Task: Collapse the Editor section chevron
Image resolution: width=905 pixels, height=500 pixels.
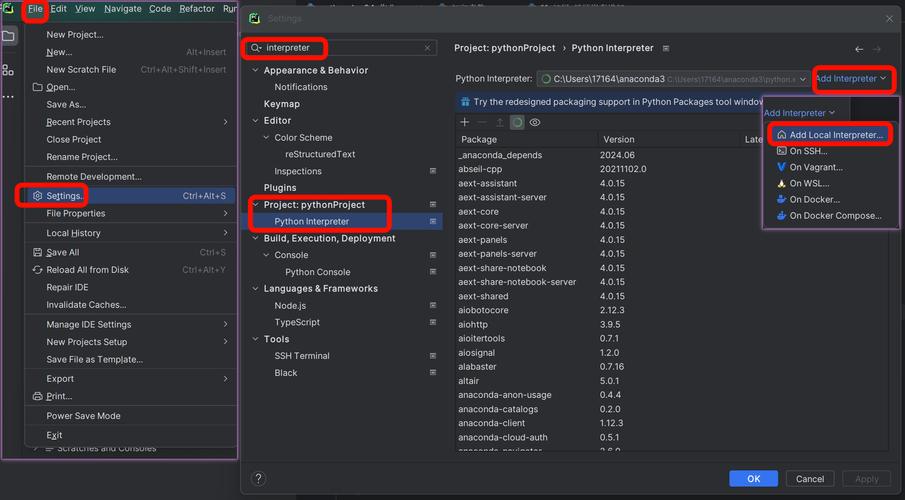Action: [x=255, y=120]
